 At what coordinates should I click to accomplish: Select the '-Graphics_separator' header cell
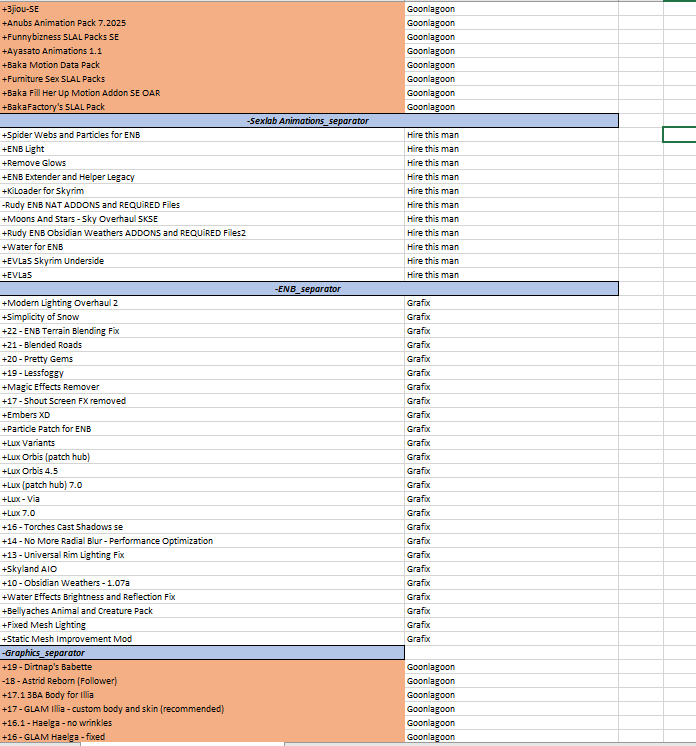coord(202,653)
